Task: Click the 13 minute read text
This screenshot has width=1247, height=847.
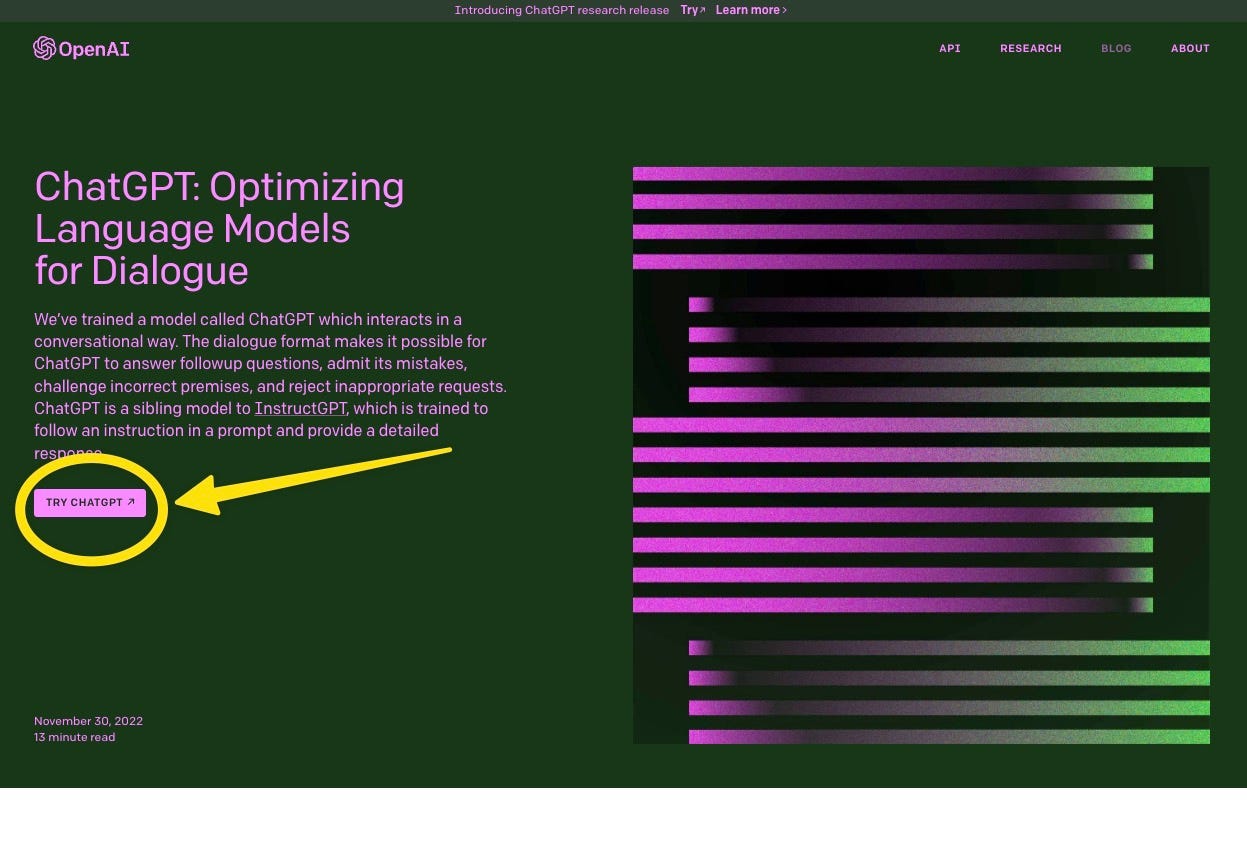Action: point(74,737)
